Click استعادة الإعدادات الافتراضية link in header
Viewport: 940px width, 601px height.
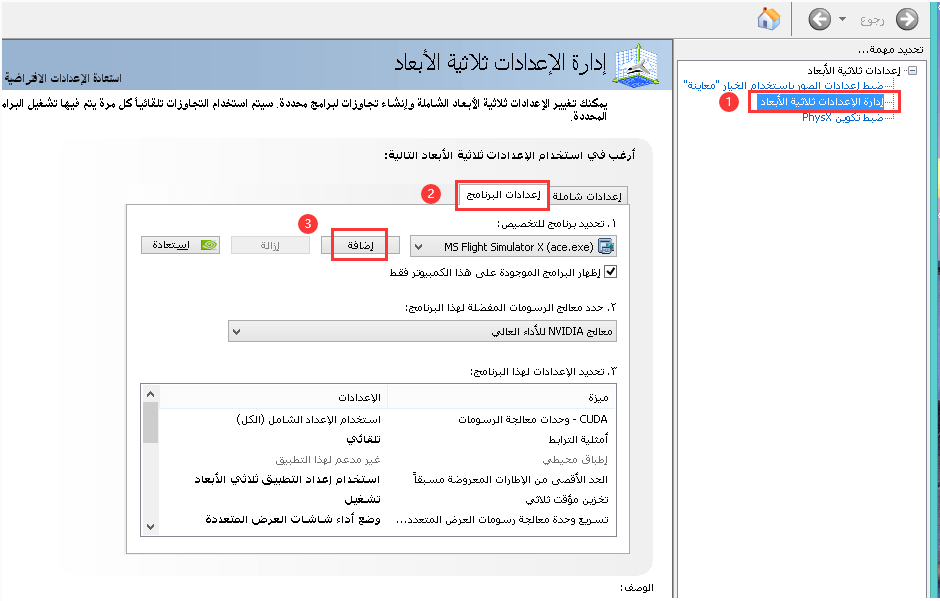(x=63, y=78)
